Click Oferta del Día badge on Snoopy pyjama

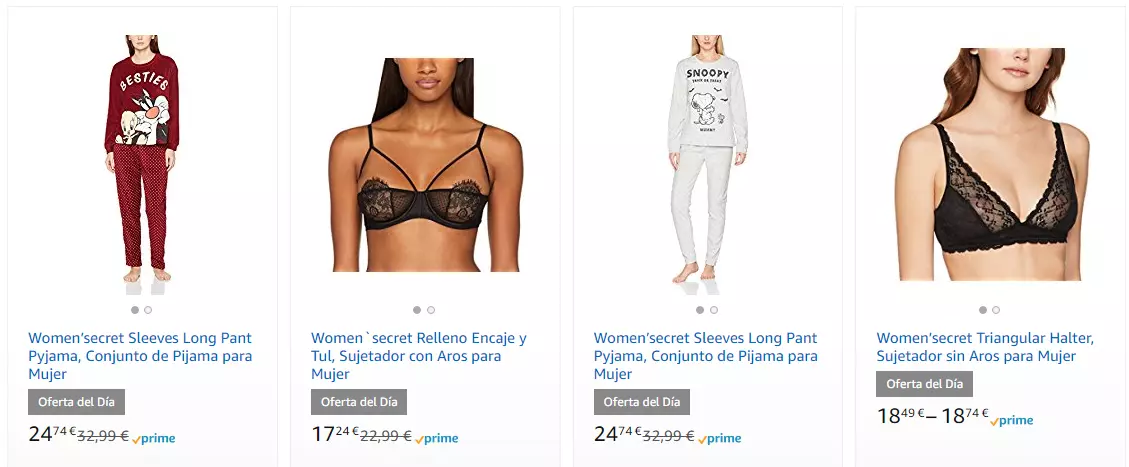tap(642, 402)
